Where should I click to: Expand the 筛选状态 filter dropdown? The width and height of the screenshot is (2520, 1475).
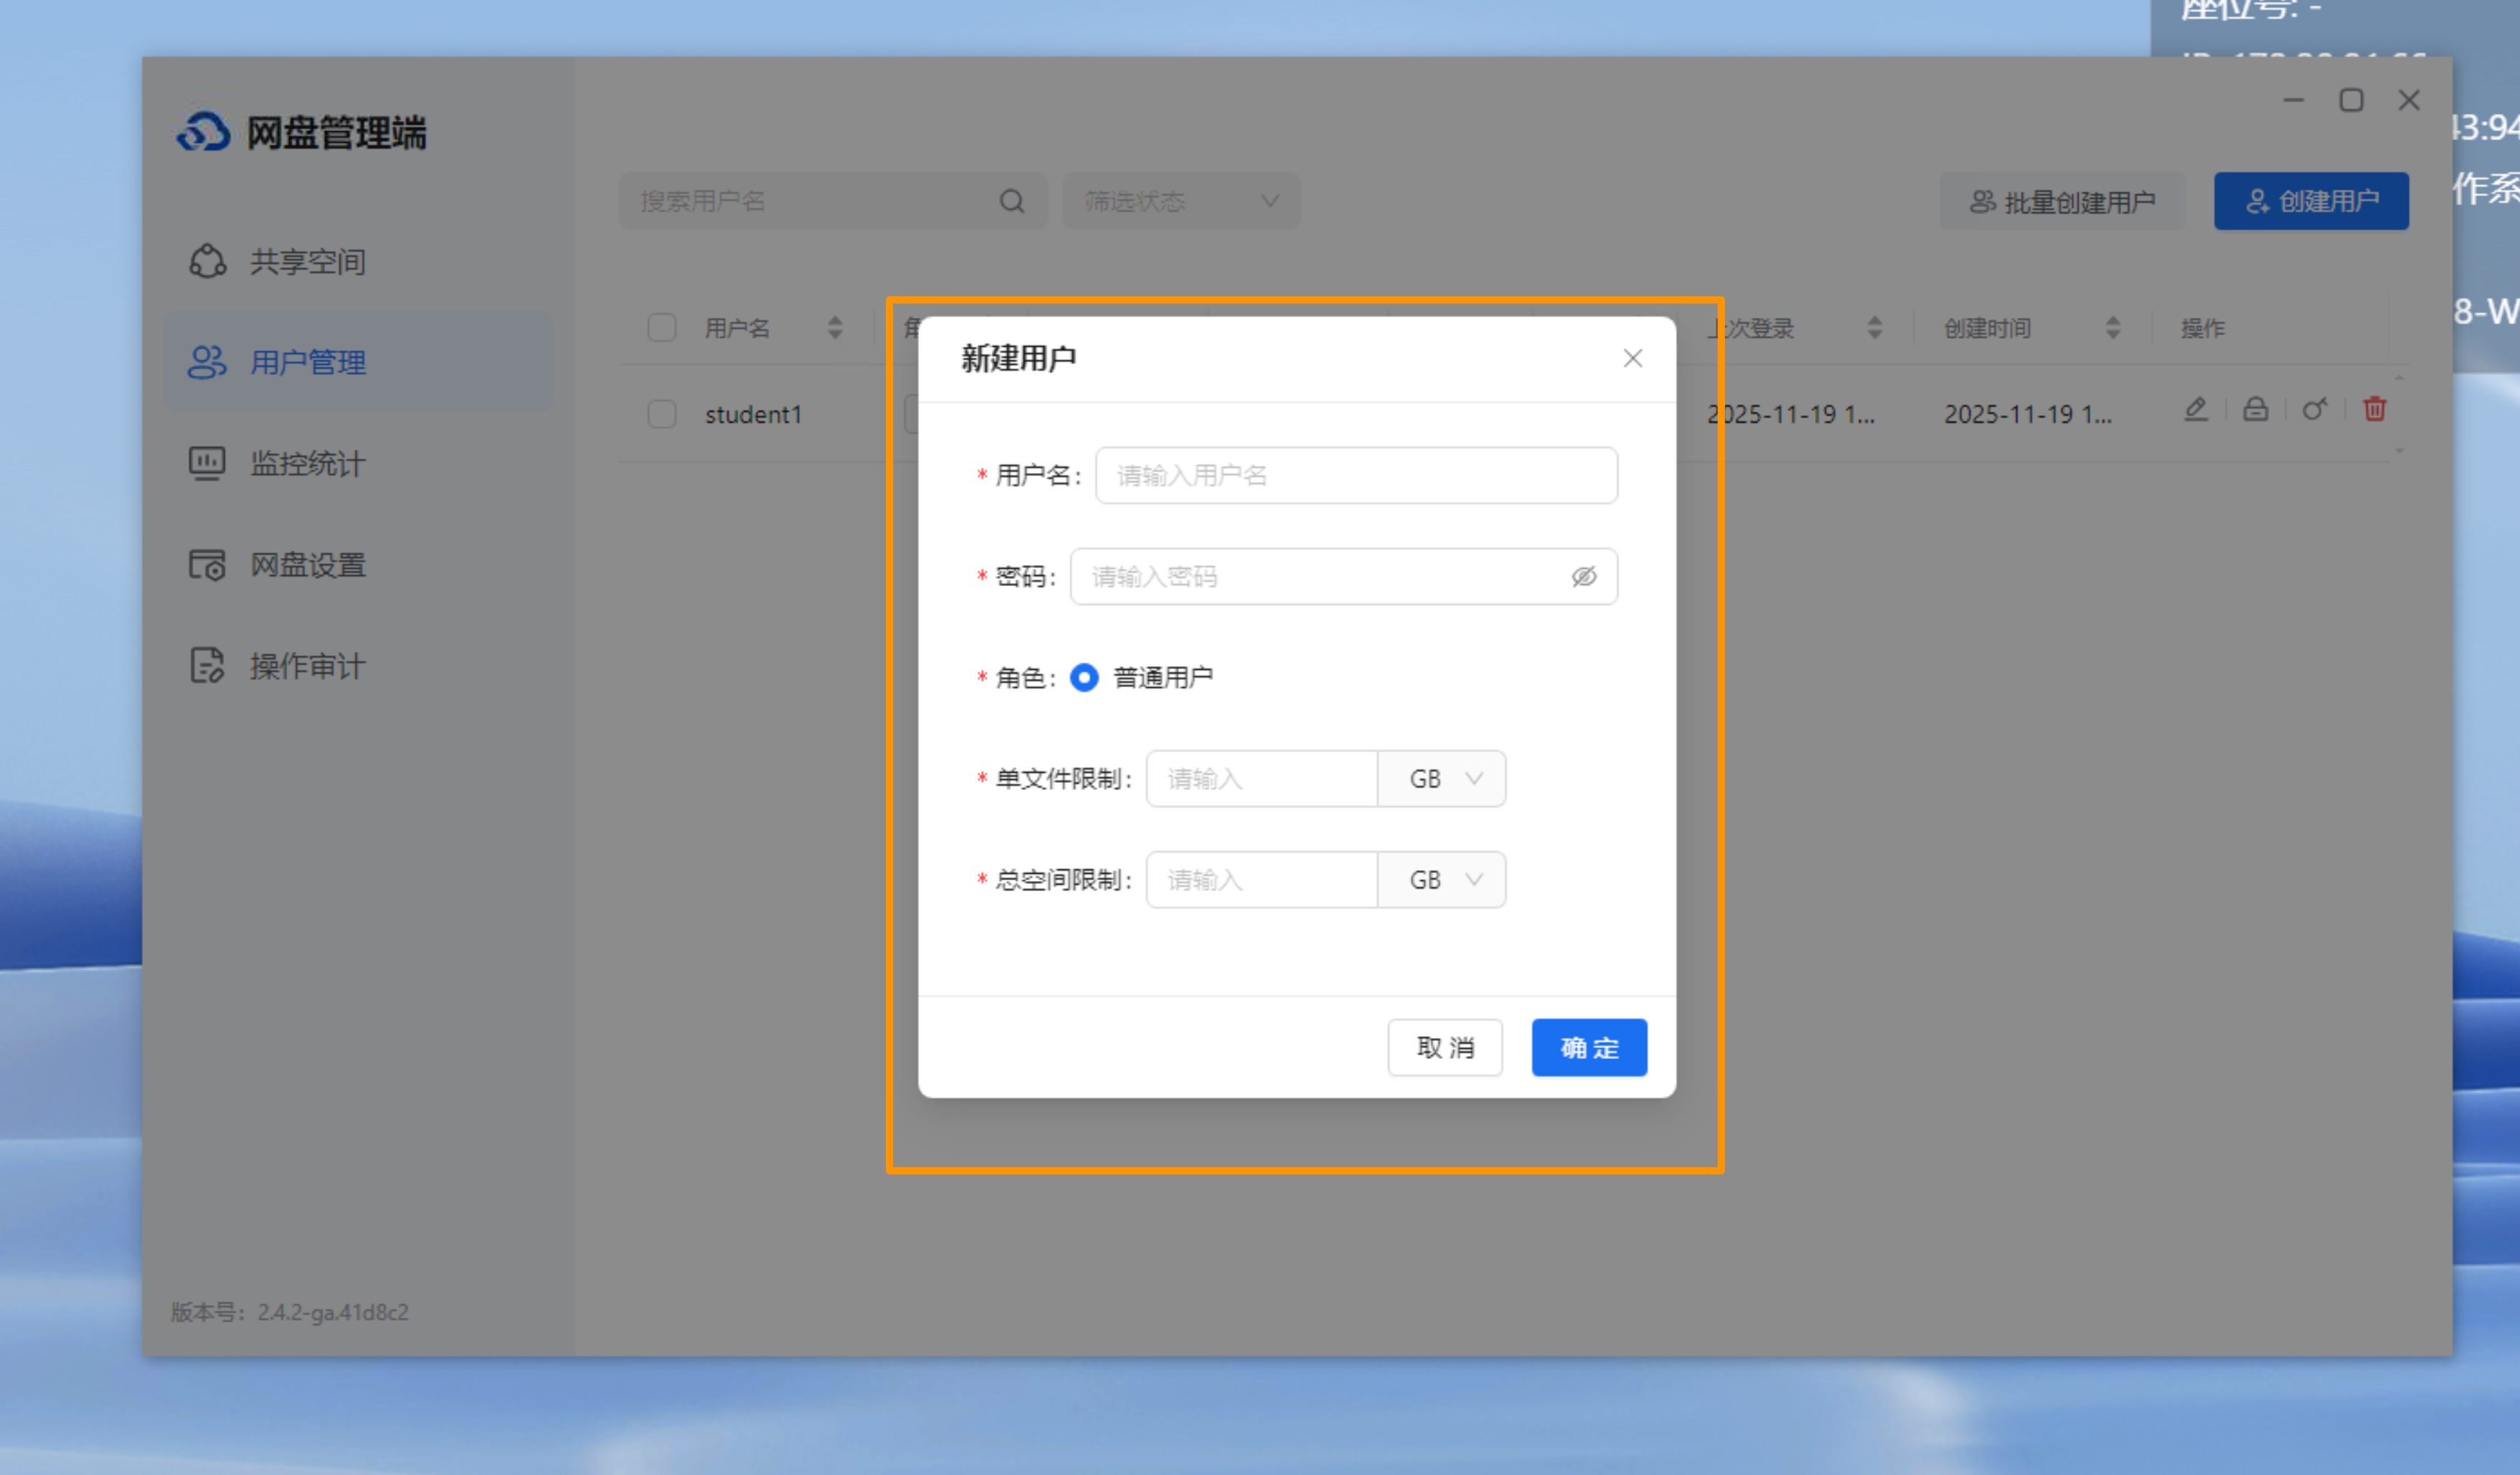(x=1180, y=201)
